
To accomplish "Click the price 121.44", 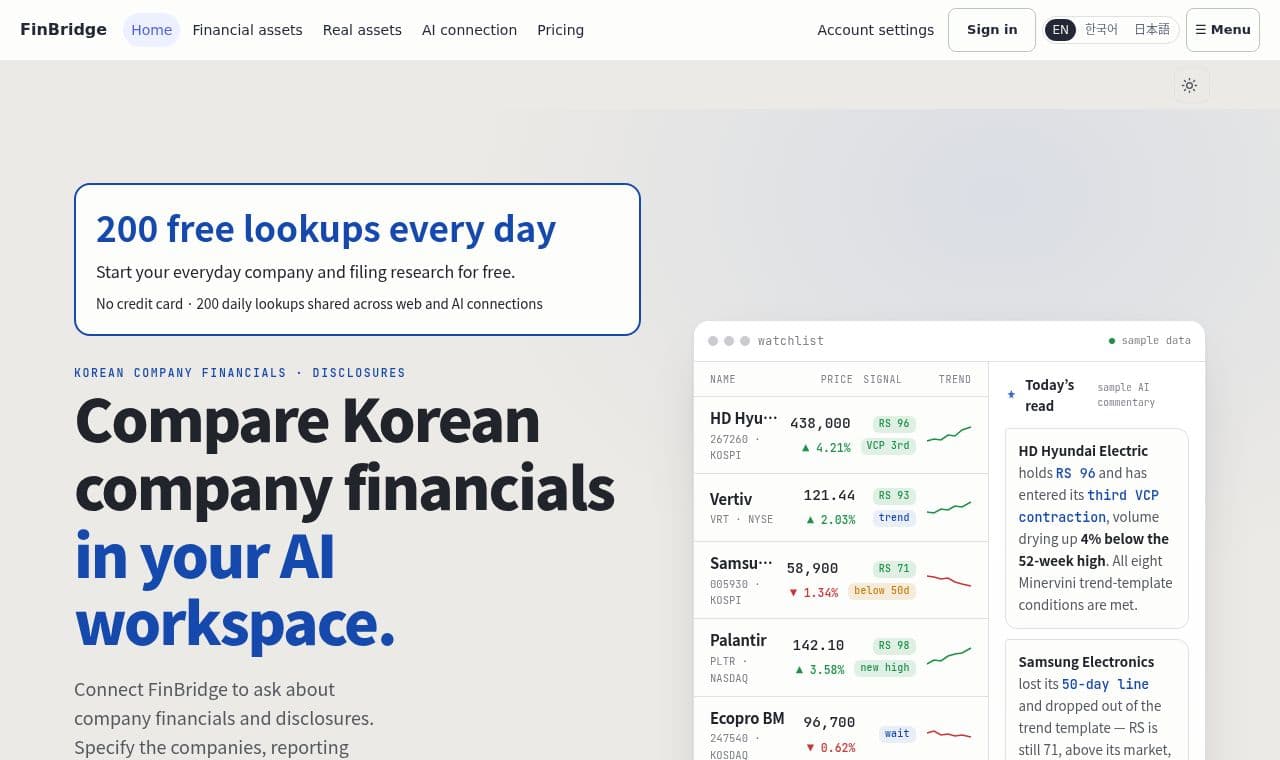I will coord(829,495).
